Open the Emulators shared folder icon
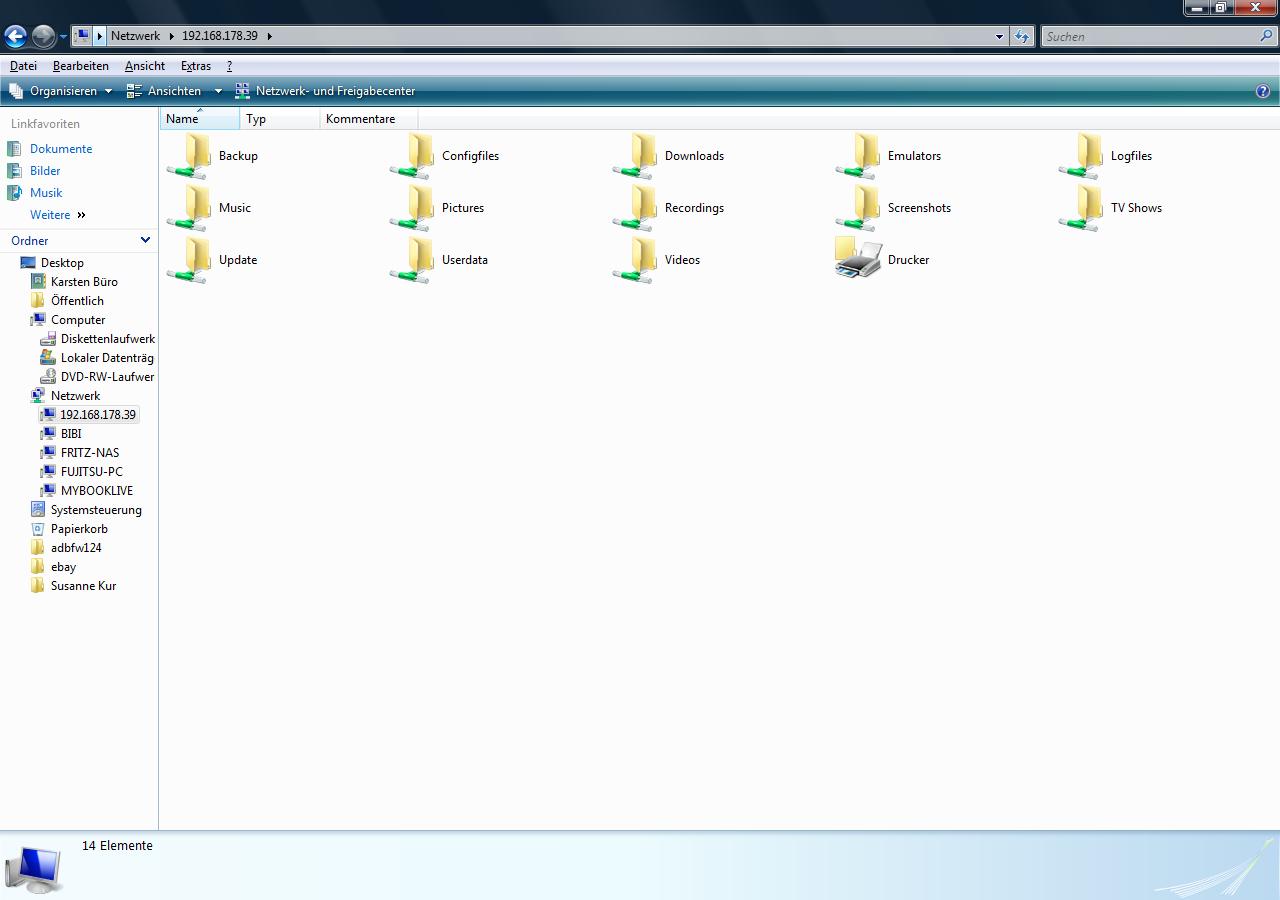 tap(859, 157)
